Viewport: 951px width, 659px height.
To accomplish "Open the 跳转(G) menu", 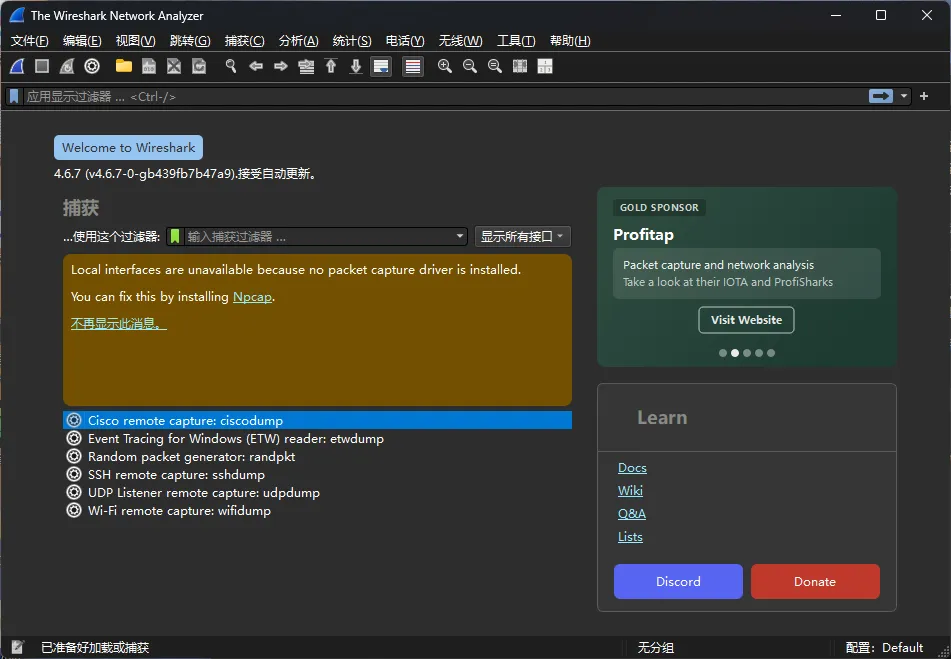I will (190, 41).
